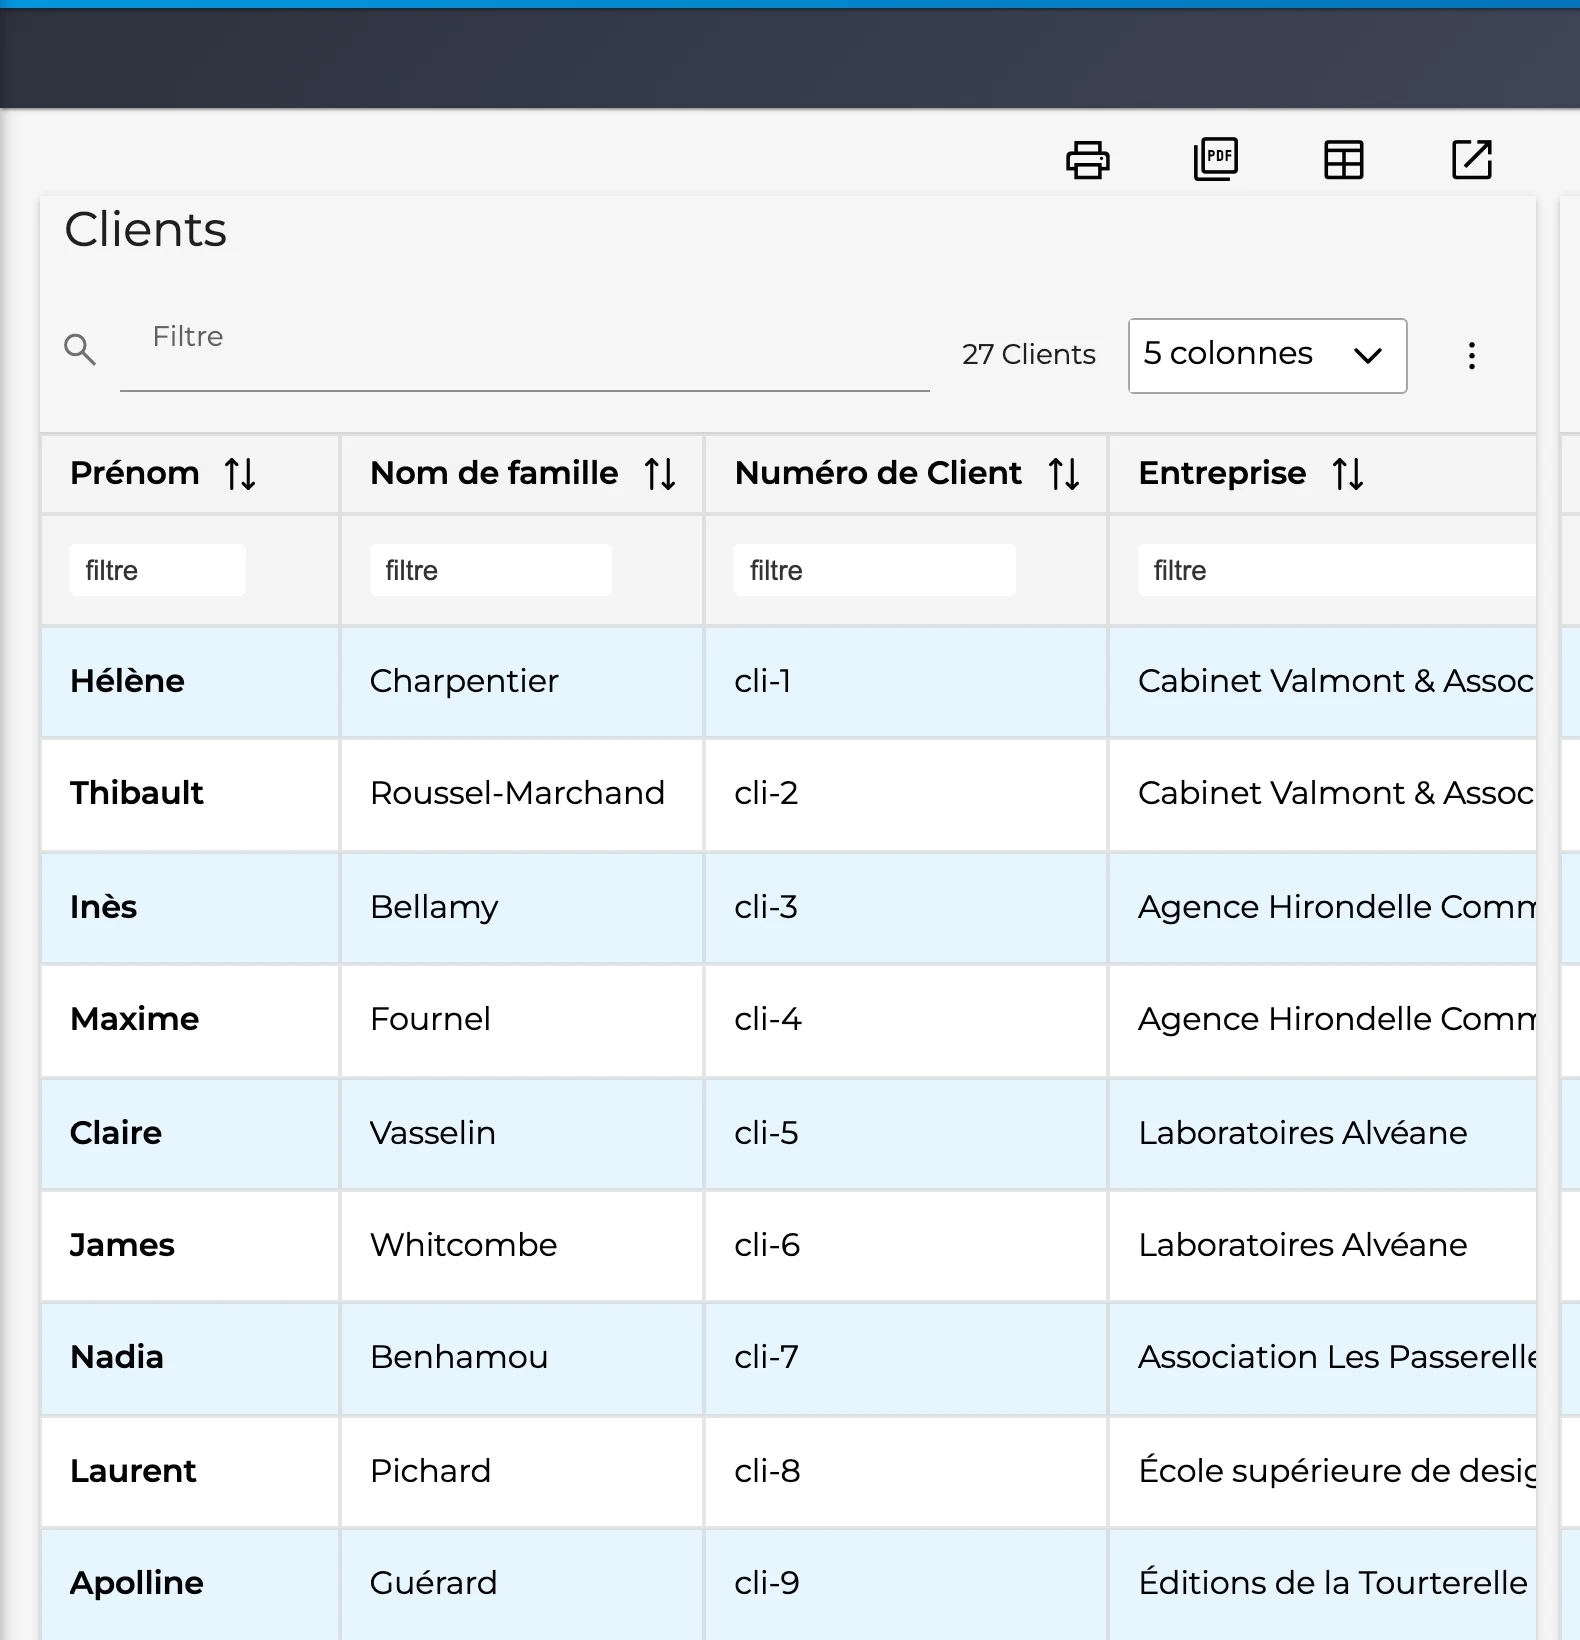The width and height of the screenshot is (1580, 1640).
Task: Click the Prénom column header label
Action: tap(134, 473)
